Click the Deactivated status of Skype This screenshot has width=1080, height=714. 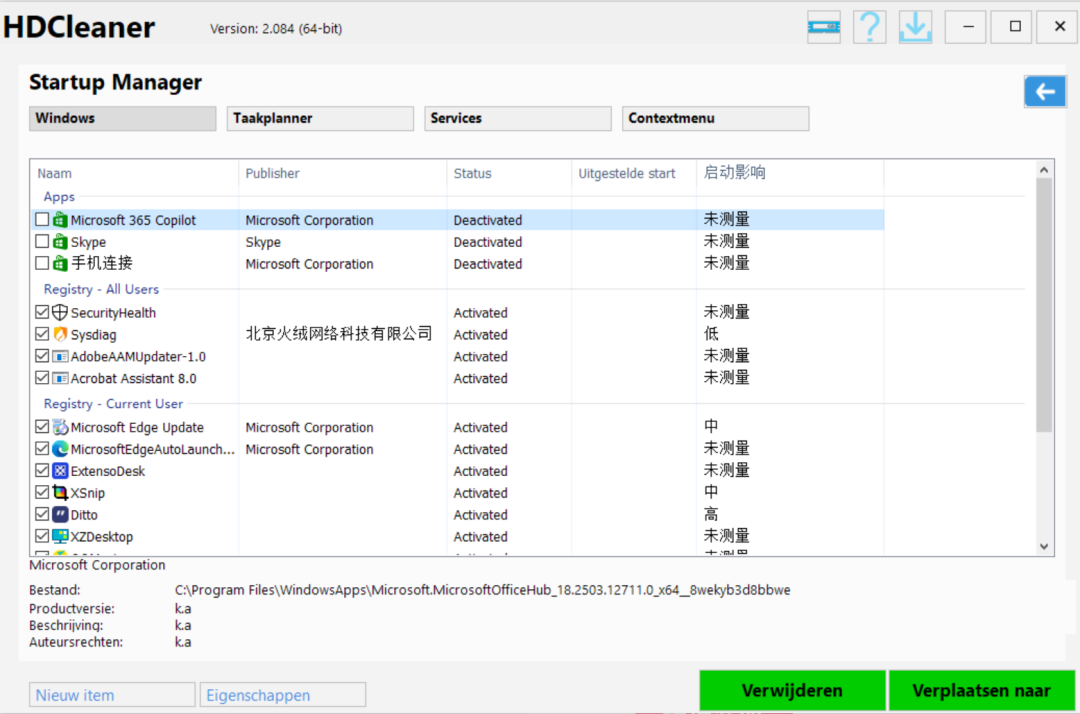[x=488, y=242]
